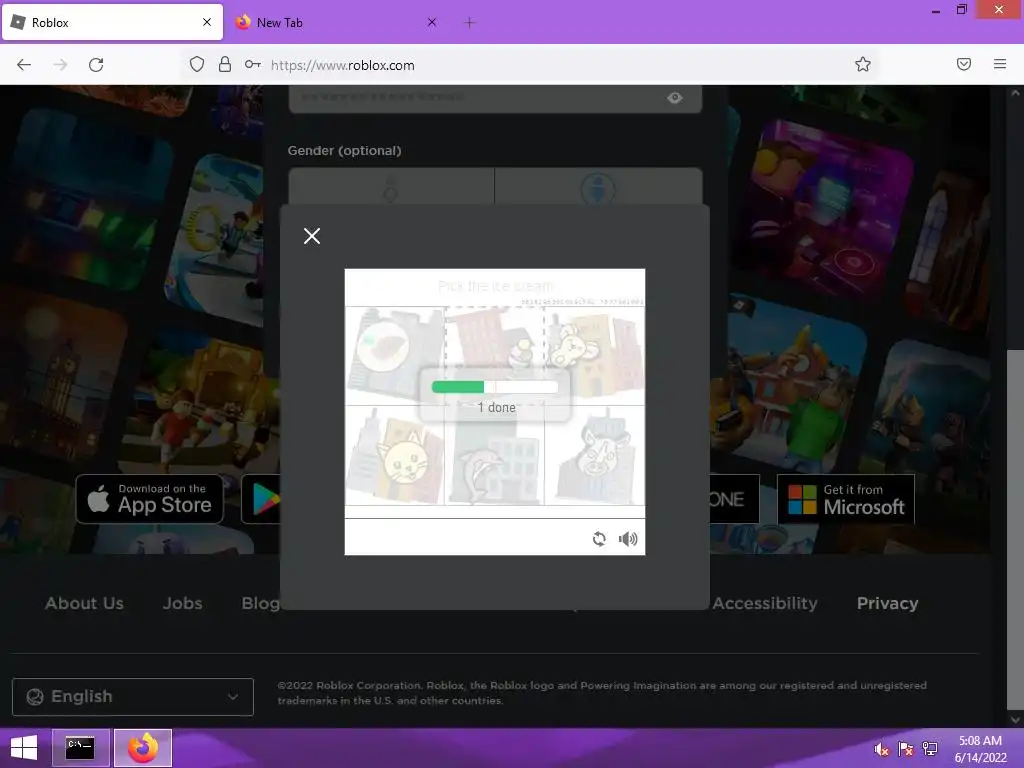Image resolution: width=1024 pixels, height=768 pixels.
Task: Restart the captcha challenge with refresh icon
Action: [599, 539]
